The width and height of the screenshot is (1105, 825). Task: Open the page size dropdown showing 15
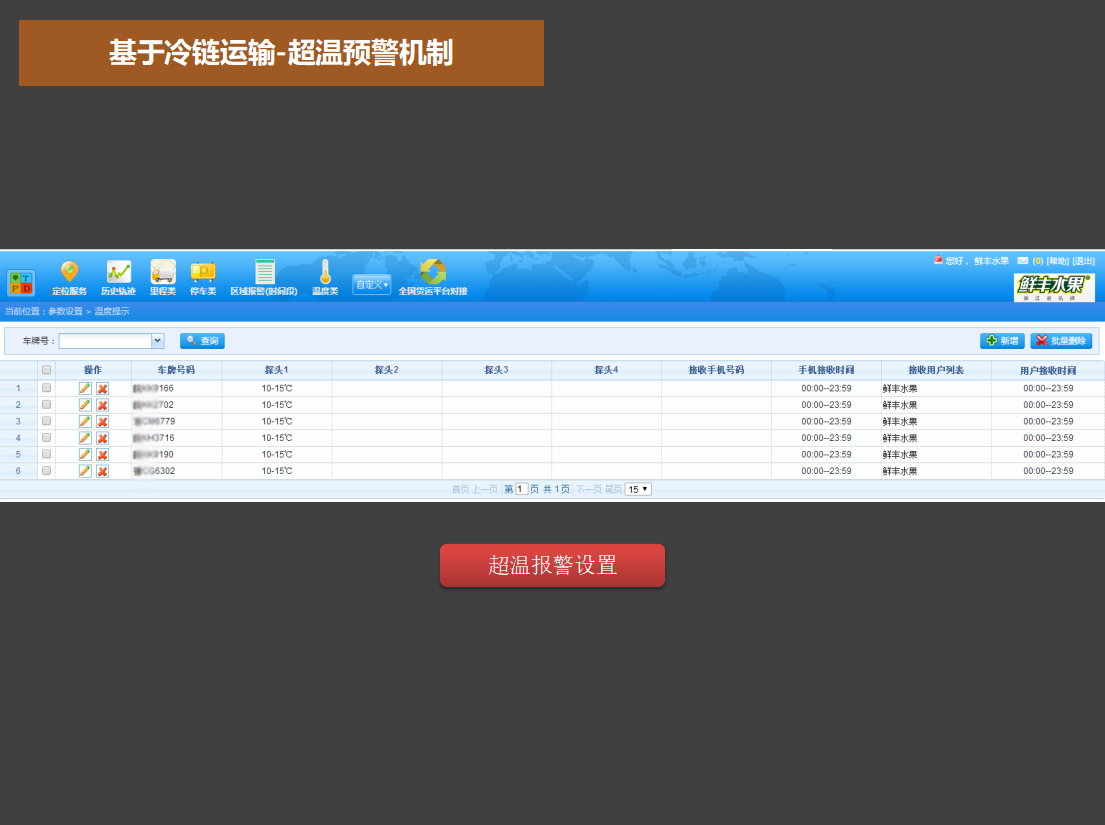coord(638,489)
